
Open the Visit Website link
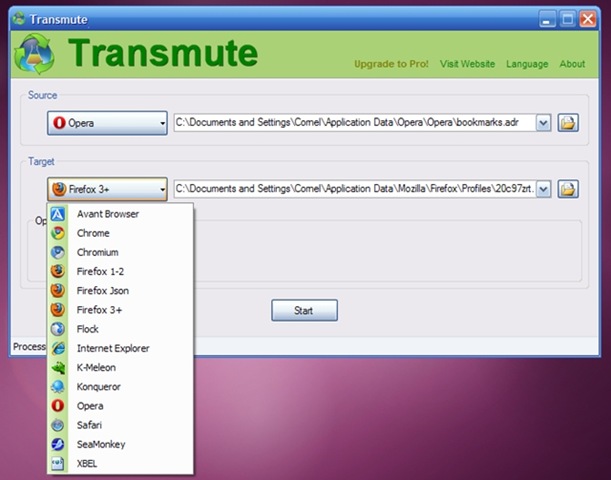467,64
